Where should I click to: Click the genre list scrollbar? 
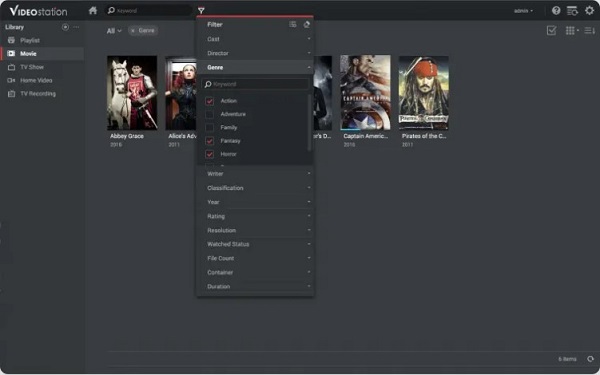309,122
